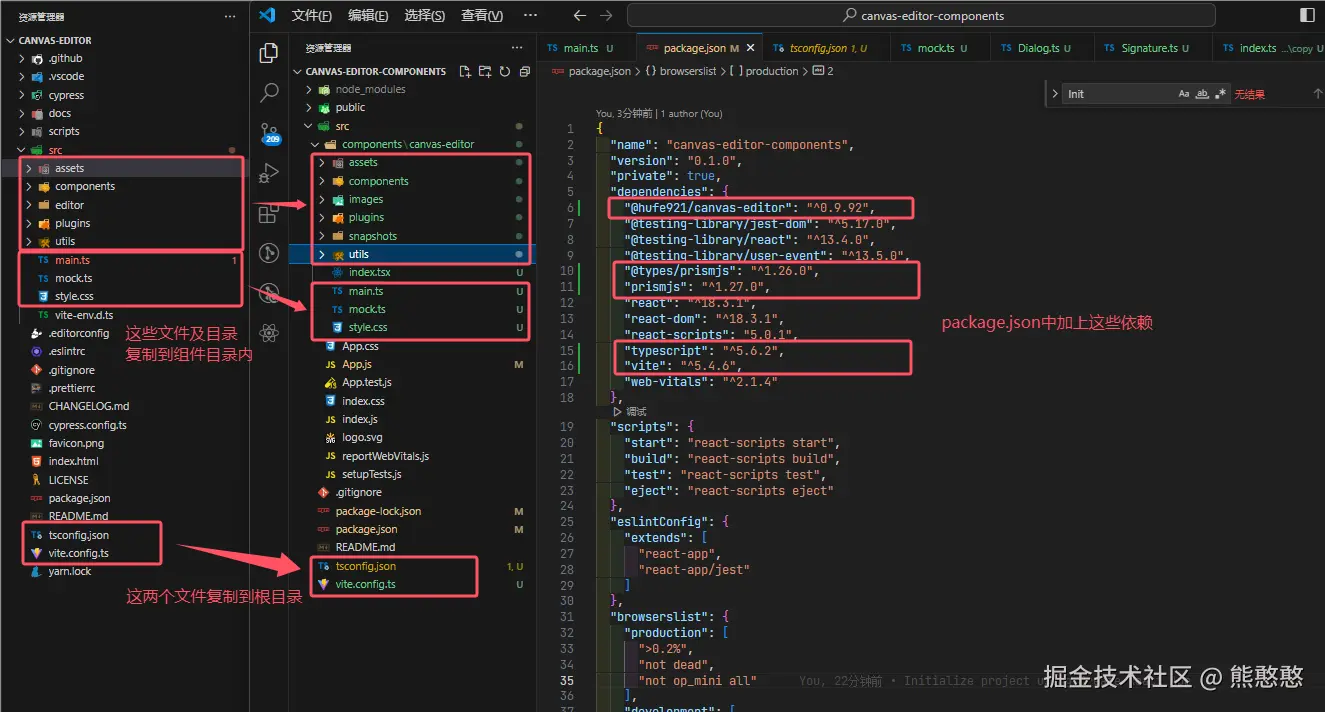Toggle Match Case in find widget
Viewport: 1325px width, 712px height.
pos(1184,94)
